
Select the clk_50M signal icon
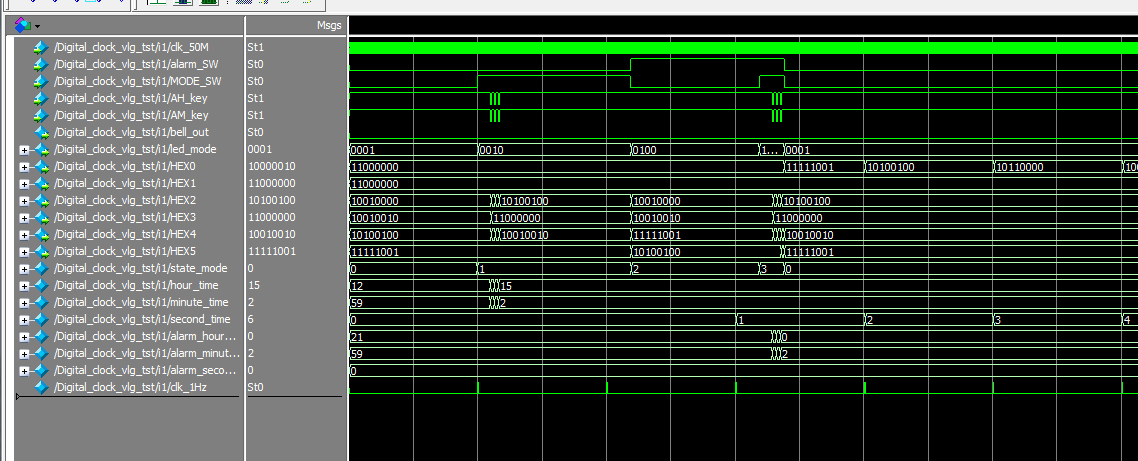tap(41, 47)
